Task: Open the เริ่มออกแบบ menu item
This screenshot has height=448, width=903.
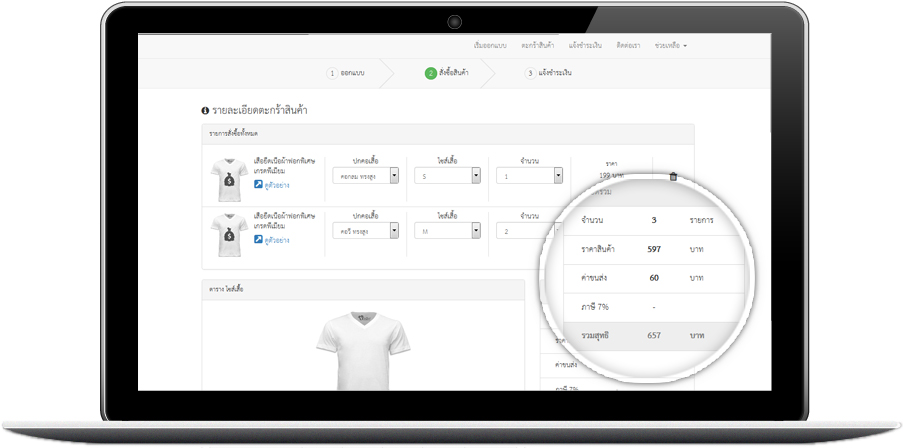Action: (x=490, y=45)
